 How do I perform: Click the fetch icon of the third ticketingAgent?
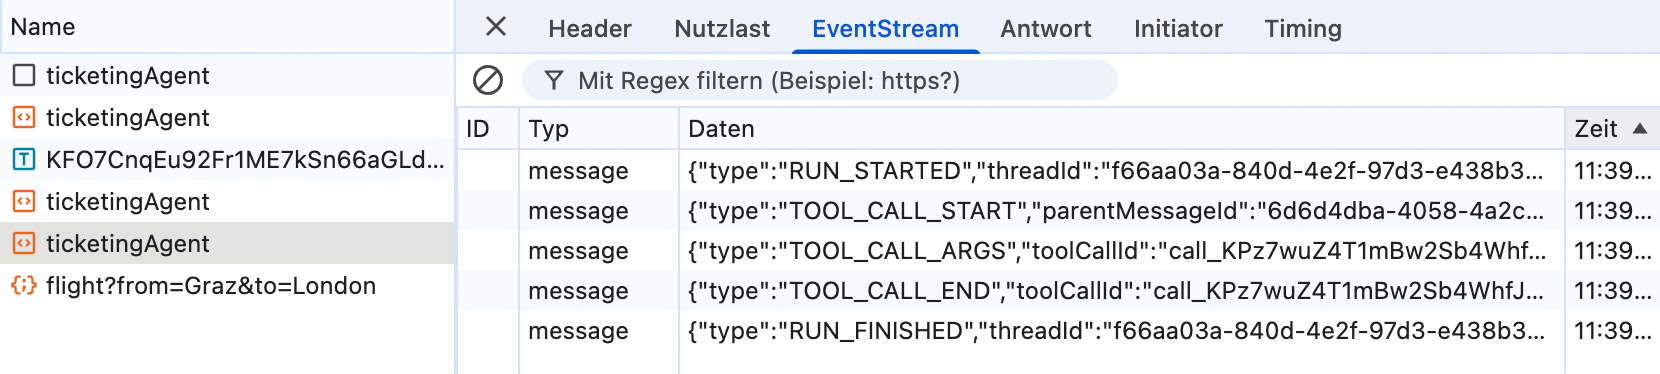[x=24, y=201]
